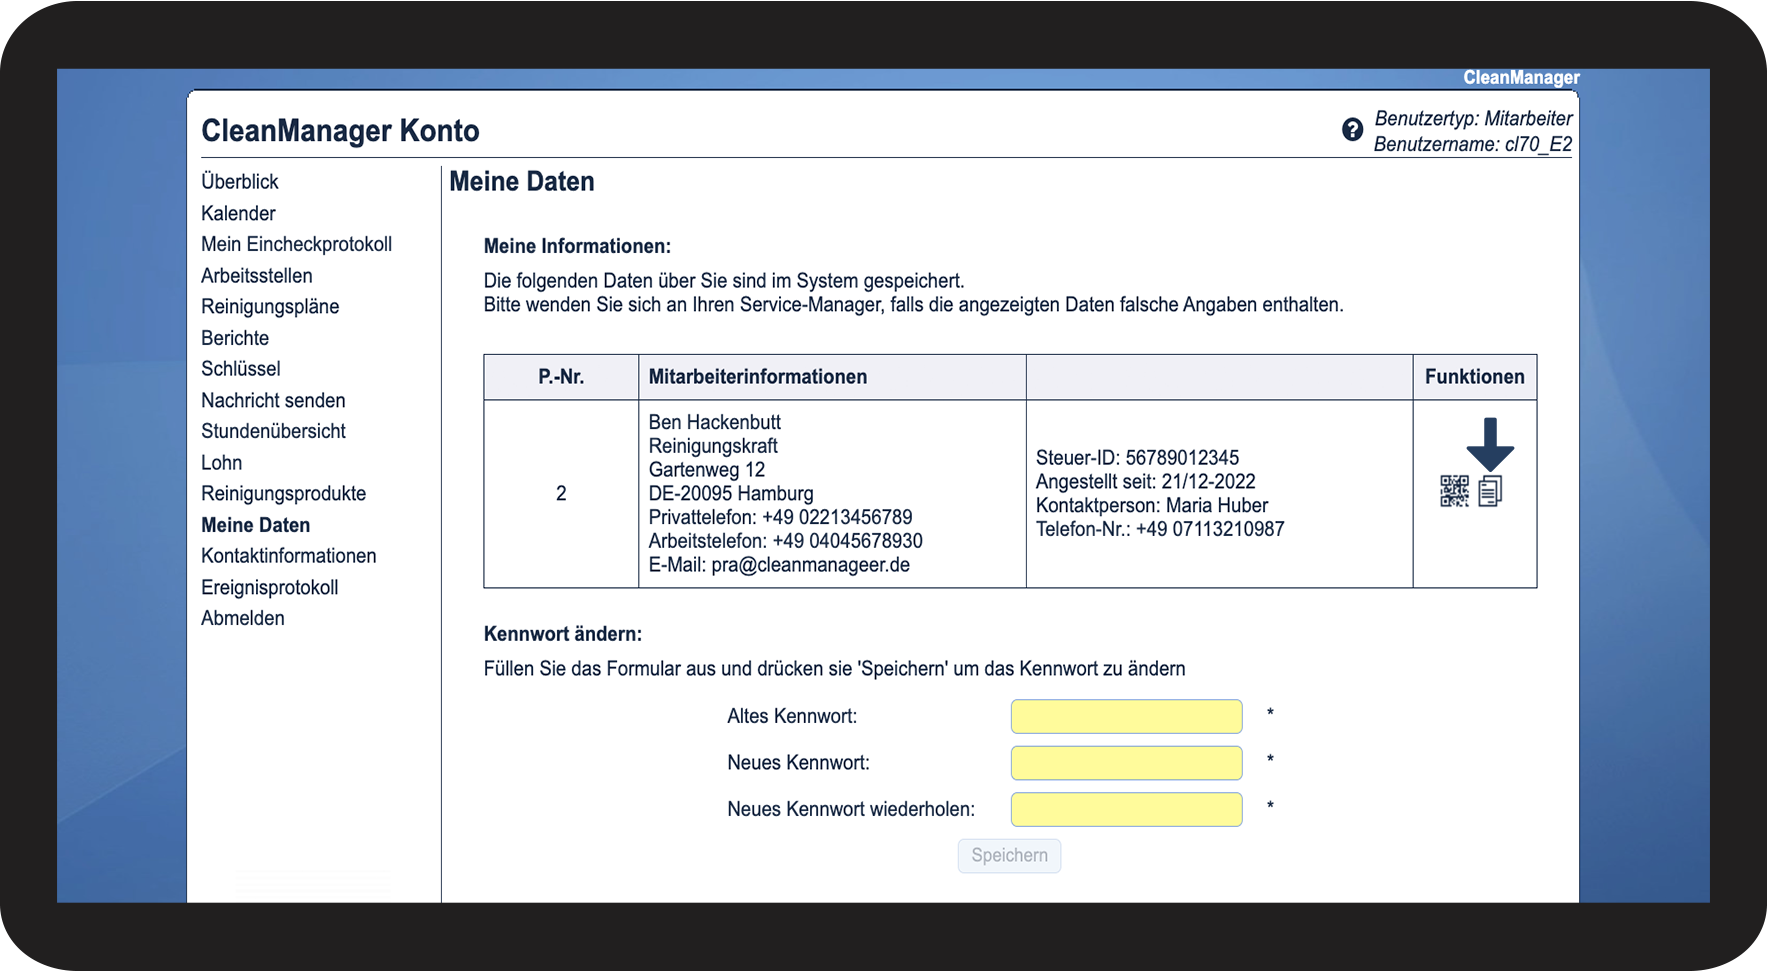Open the Lohn menu entry

[x=222, y=463]
